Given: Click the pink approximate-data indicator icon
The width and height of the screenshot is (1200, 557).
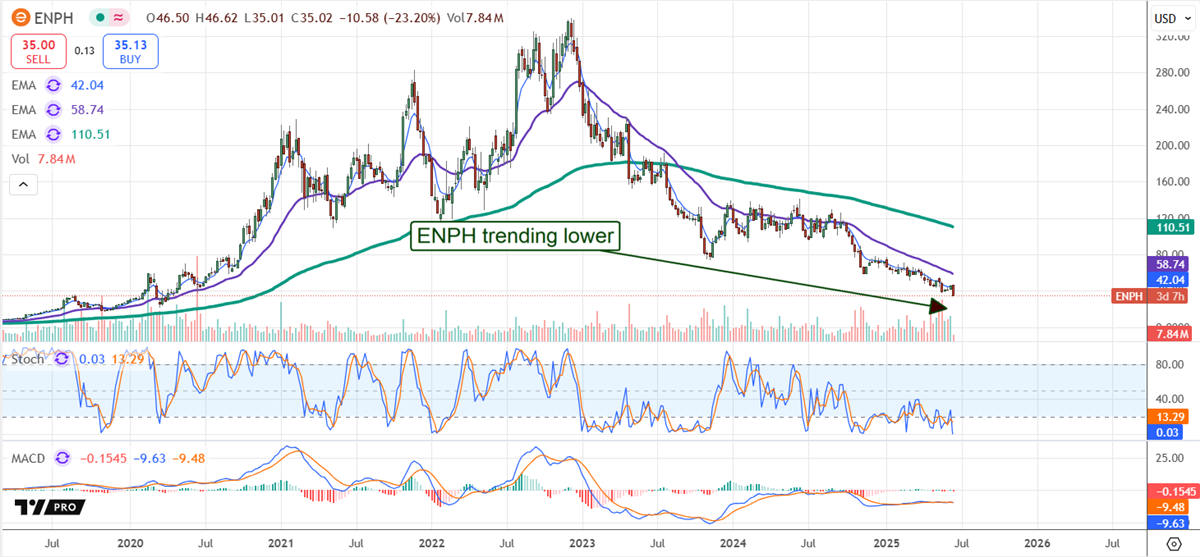Looking at the screenshot, I should coord(119,18).
